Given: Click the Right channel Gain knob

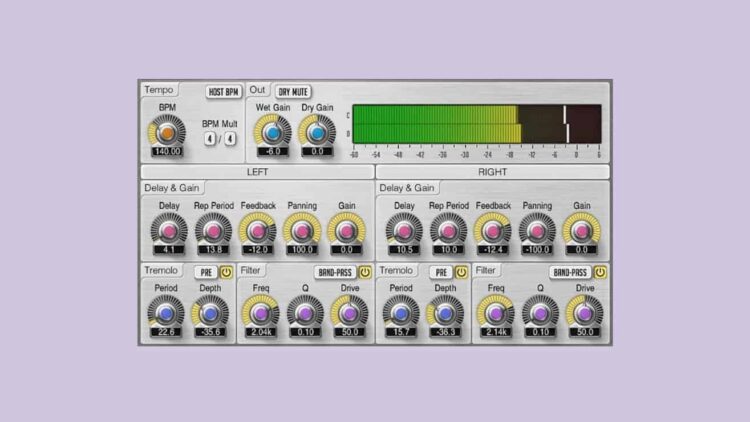Looking at the screenshot, I should 581,231.
